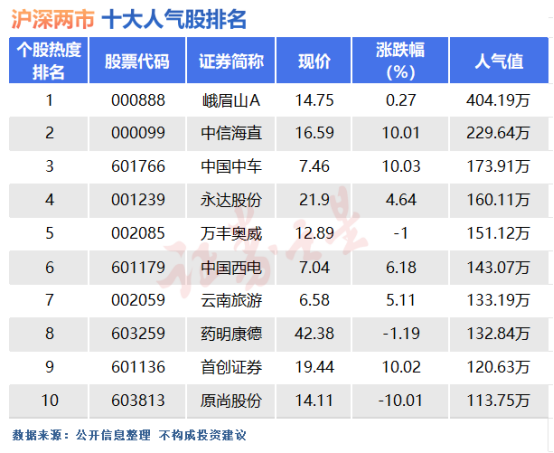
Task: Click popularity value 151.12万
Action: pyautogui.click(x=498, y=234)
